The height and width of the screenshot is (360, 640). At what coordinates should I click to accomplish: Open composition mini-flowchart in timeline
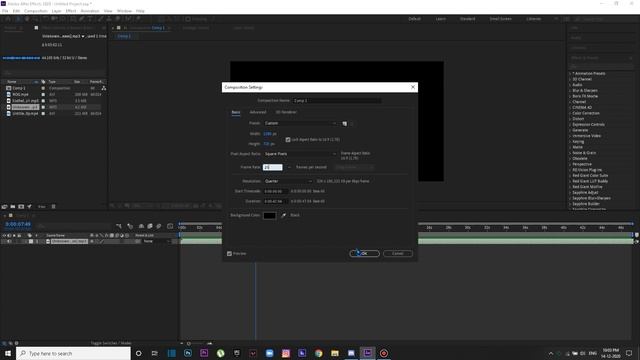pyautogui.click(x=119, y=226)
